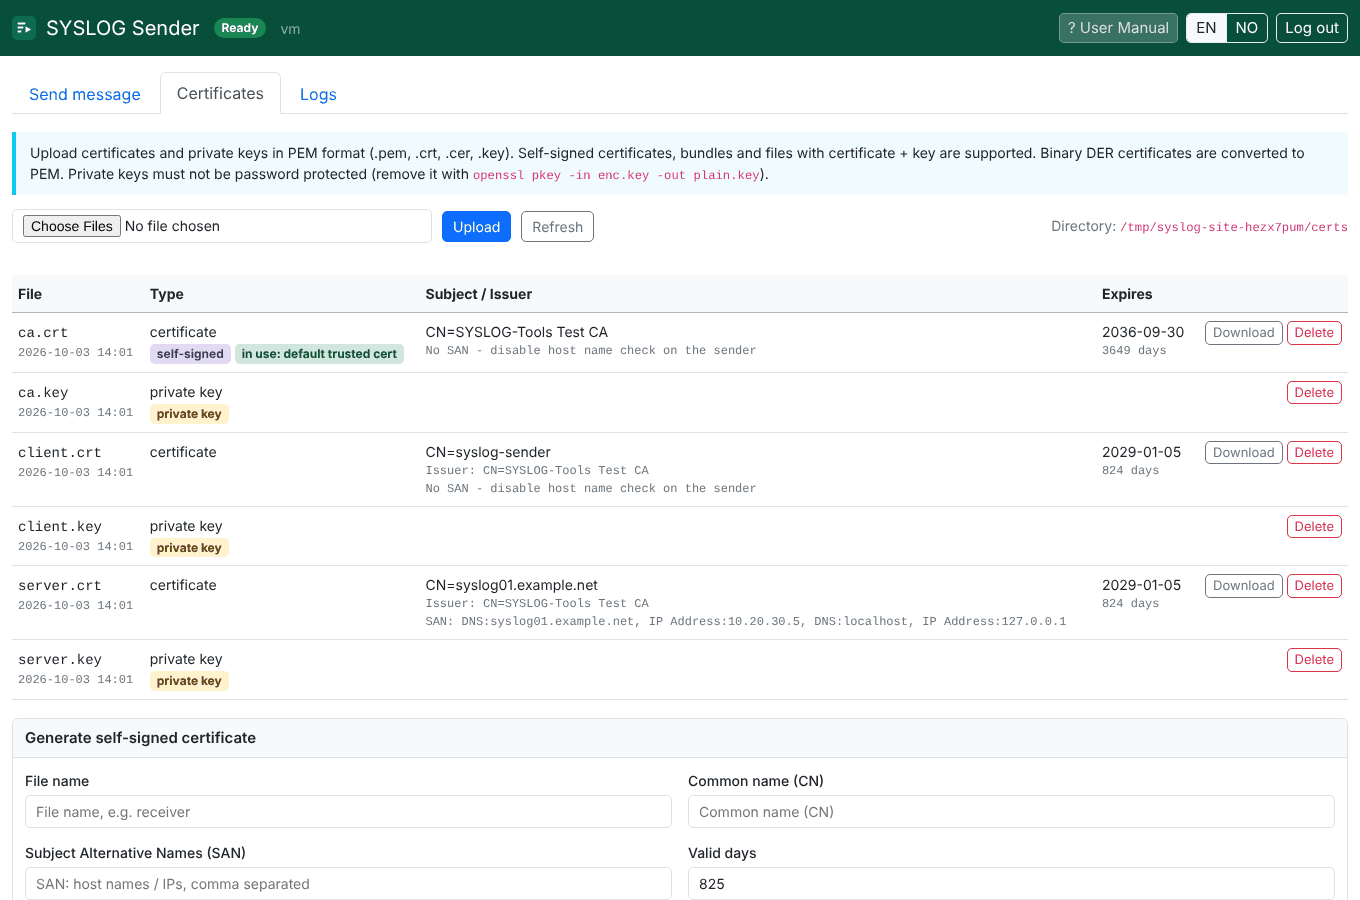This screenshot has width=1360, height=900.
Task: Download the server.crt certificate
Action: click(x=1243, y=586)
